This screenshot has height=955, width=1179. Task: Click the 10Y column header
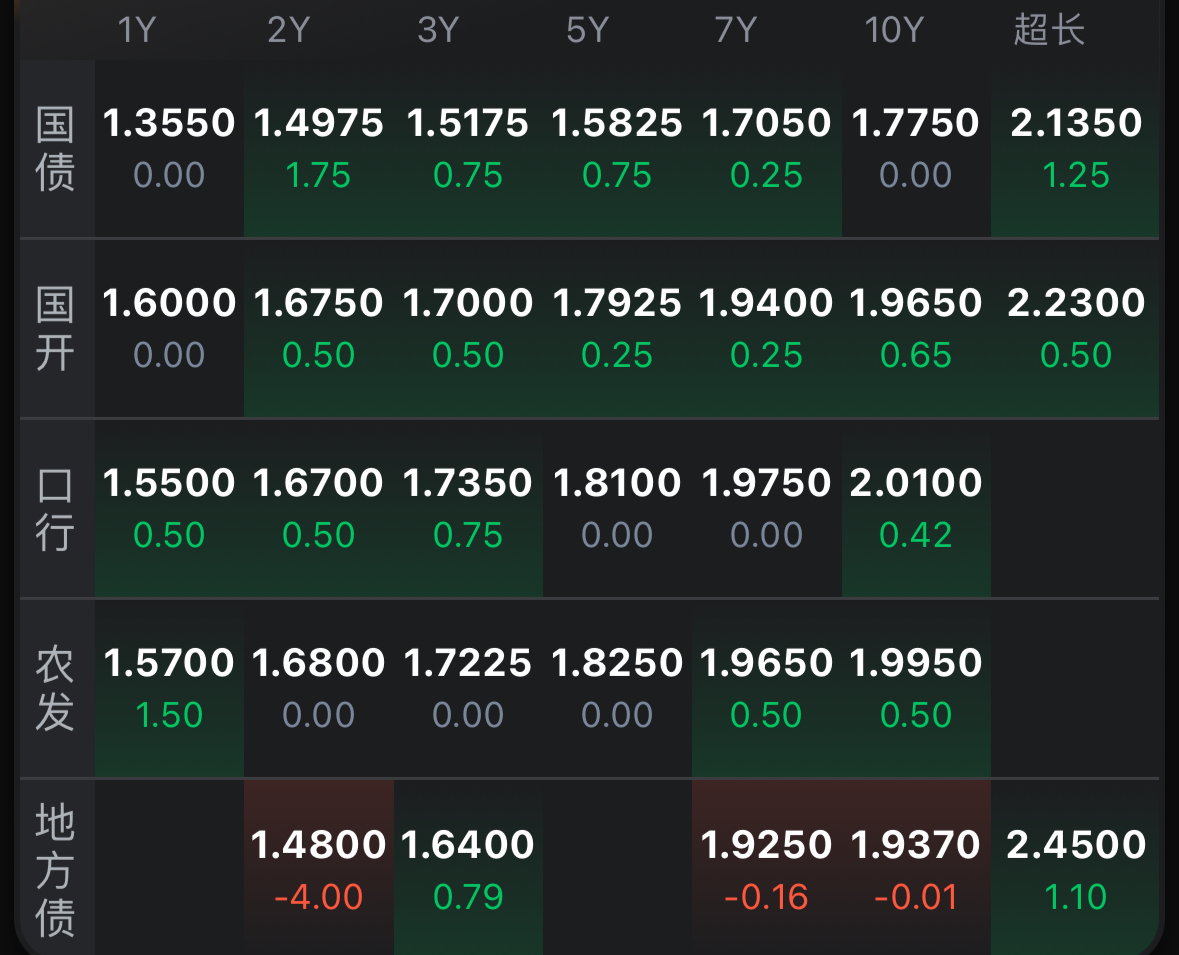pos(893,30)
